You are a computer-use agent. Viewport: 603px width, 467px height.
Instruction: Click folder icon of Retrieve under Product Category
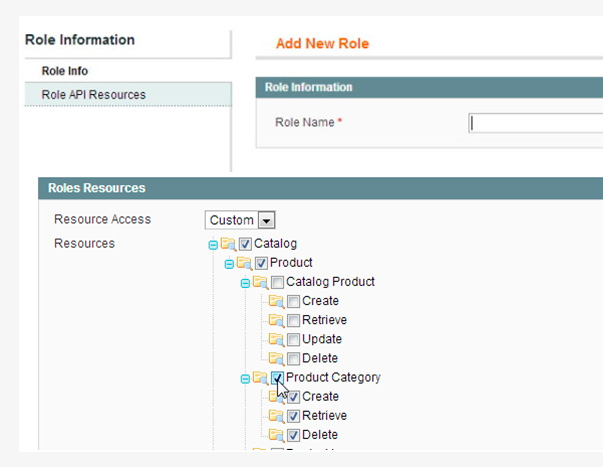tap(277, 416)
